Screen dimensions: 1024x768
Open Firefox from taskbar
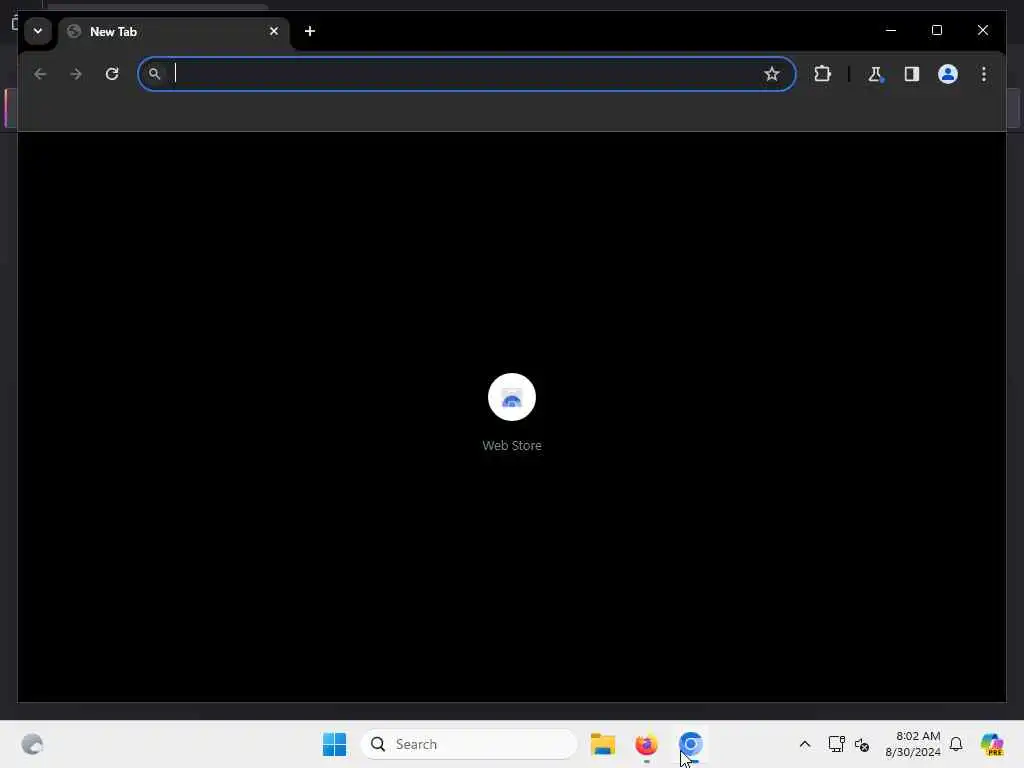647,744
